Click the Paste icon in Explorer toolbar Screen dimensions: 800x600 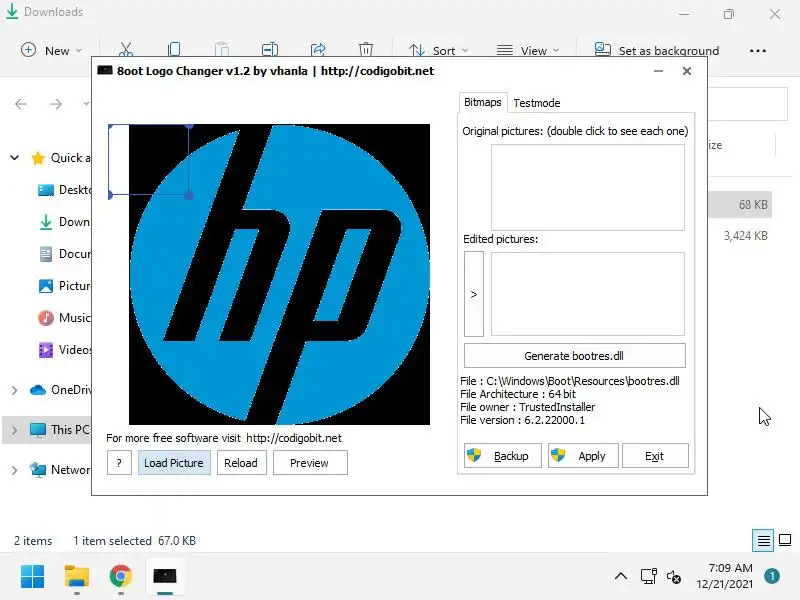[222, 49]
